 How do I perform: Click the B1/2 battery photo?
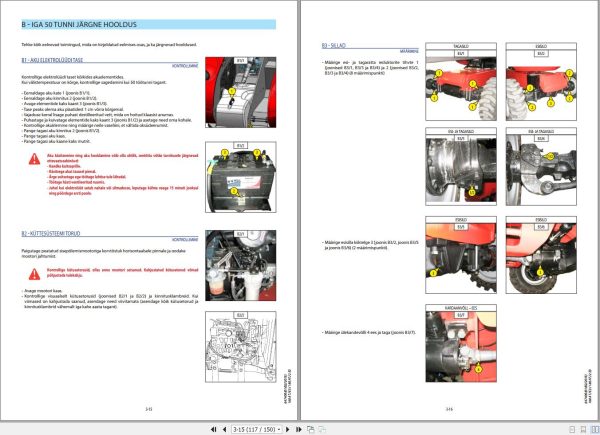(241, 177)
